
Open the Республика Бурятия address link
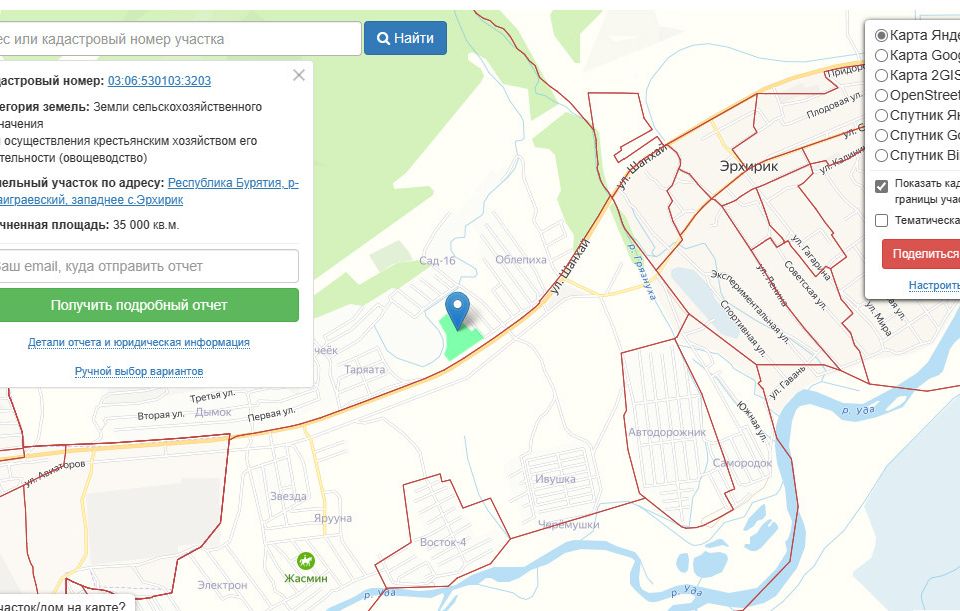pyautogui.click(x=232, y=183)
